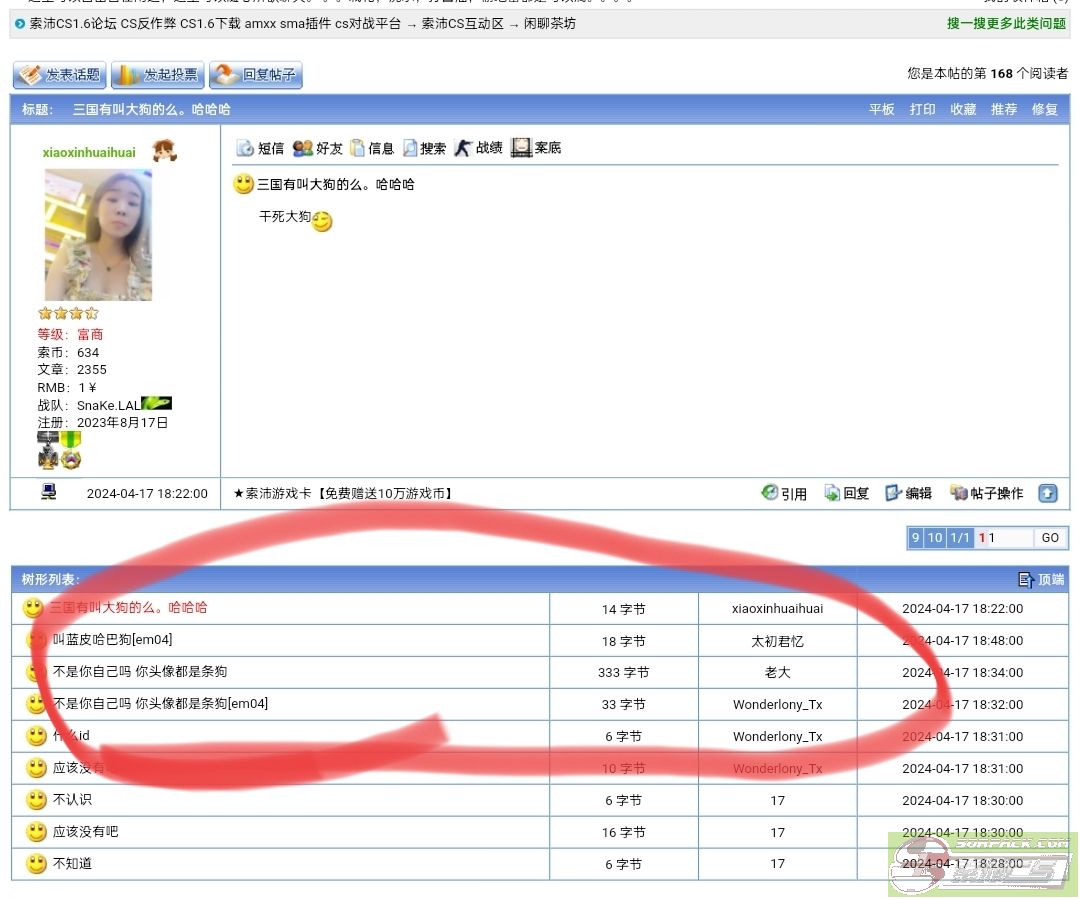Click the 短信 message icon
Image resolution: width=1080 pixels, height=899 pixels.
[245, 148]
